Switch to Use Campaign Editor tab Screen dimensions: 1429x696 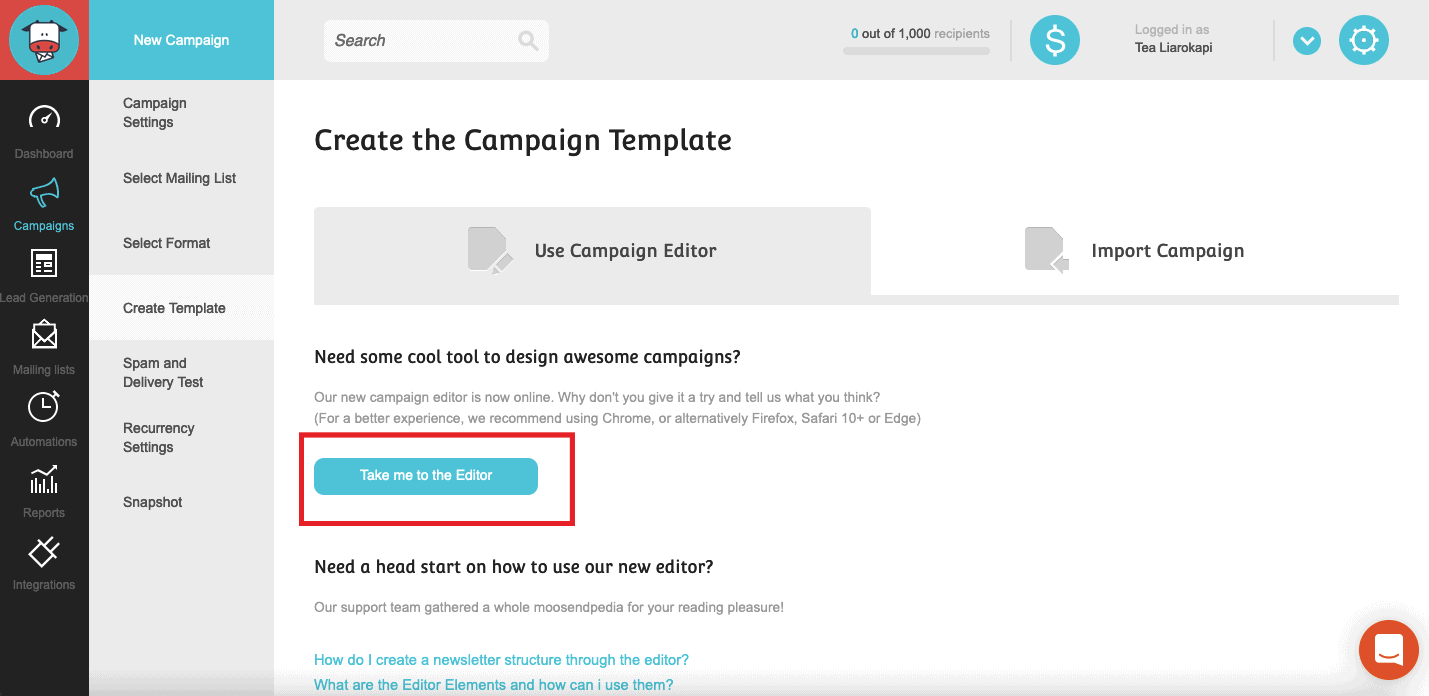592,251
